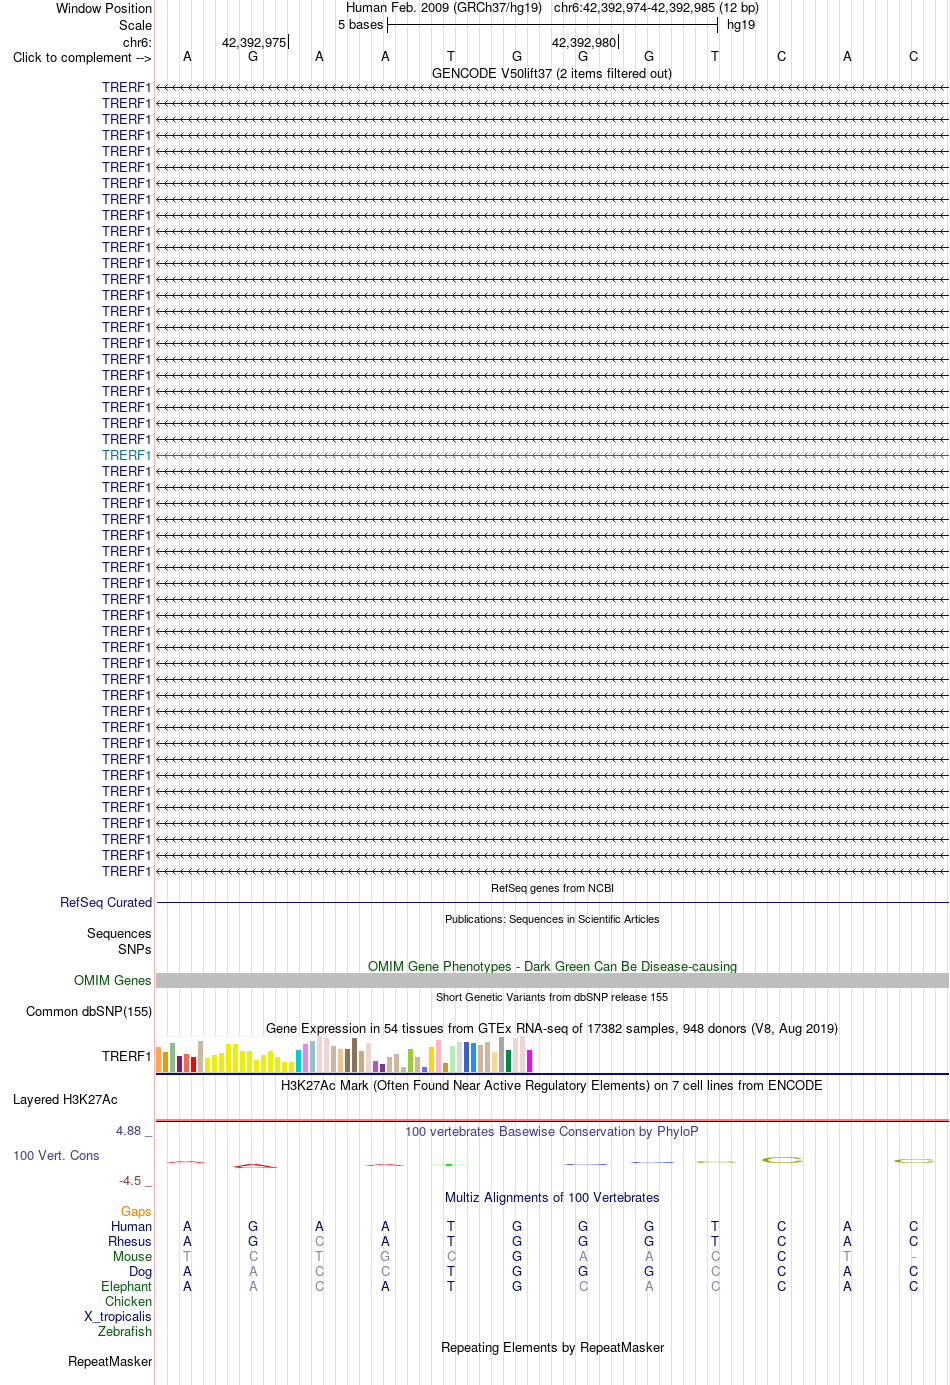
Task: Click the light-blue highlighted TRERF1 transcript label
Action: pyautogui.click(x=126, y=455)
